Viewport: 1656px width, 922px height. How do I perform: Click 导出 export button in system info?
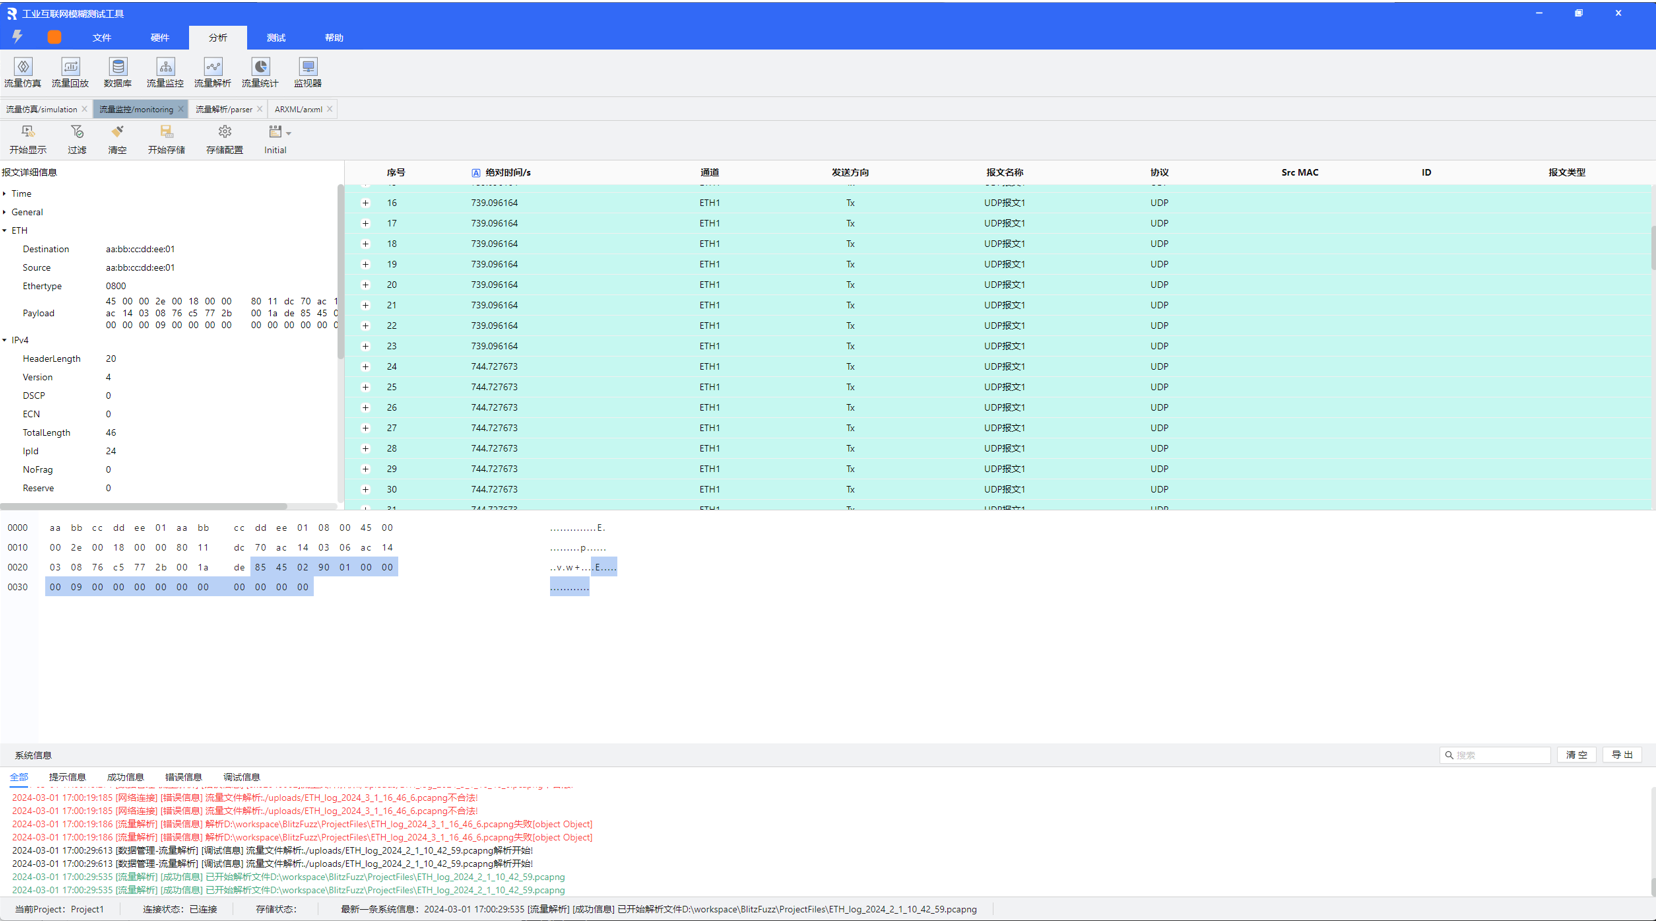[1622, 755]
